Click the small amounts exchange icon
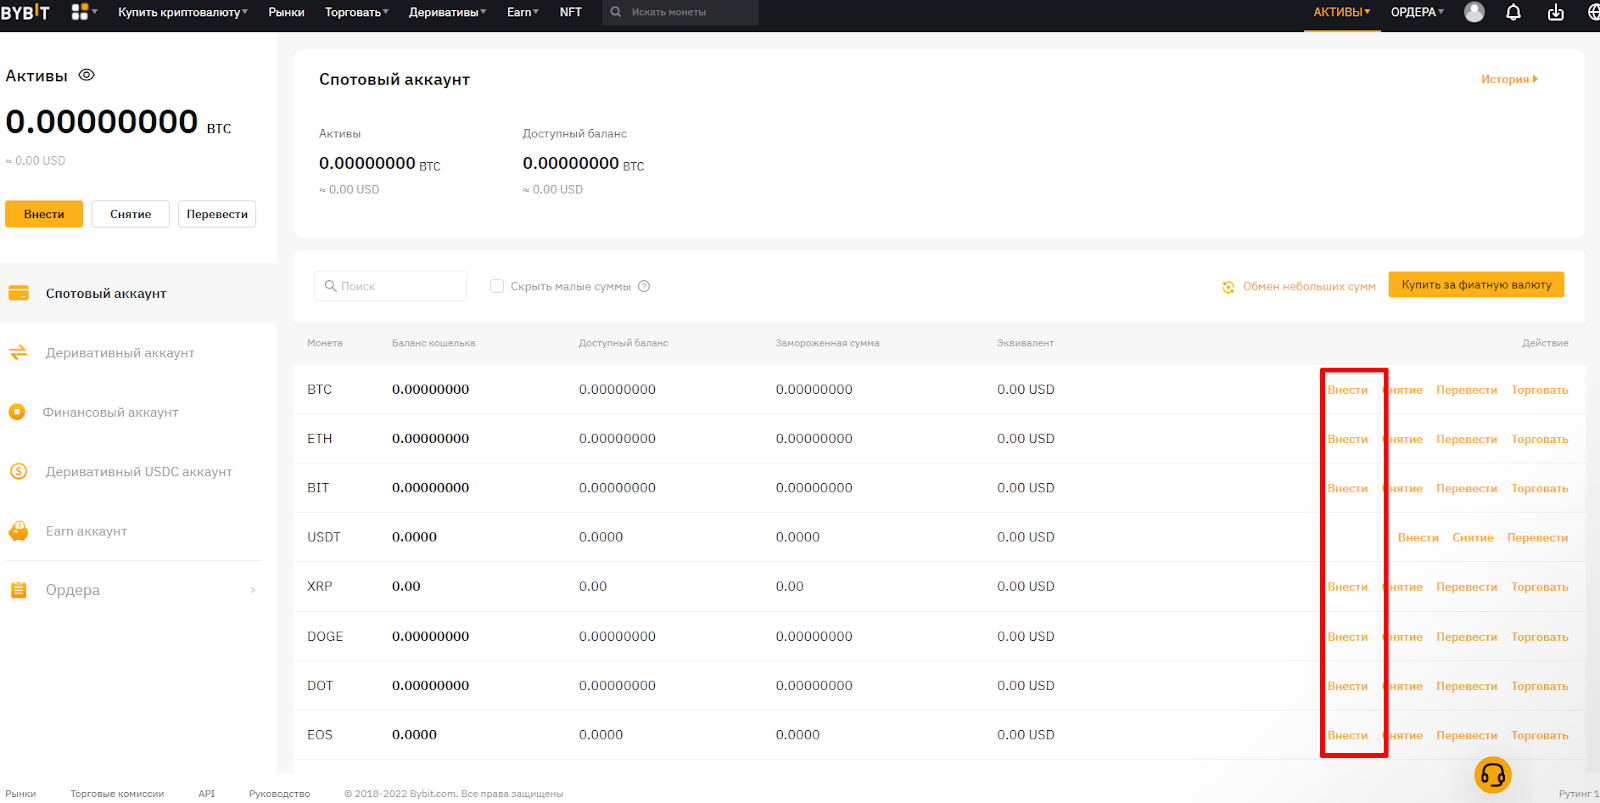Viewport: 1600px width, 803px height. tap(1228, 287)
